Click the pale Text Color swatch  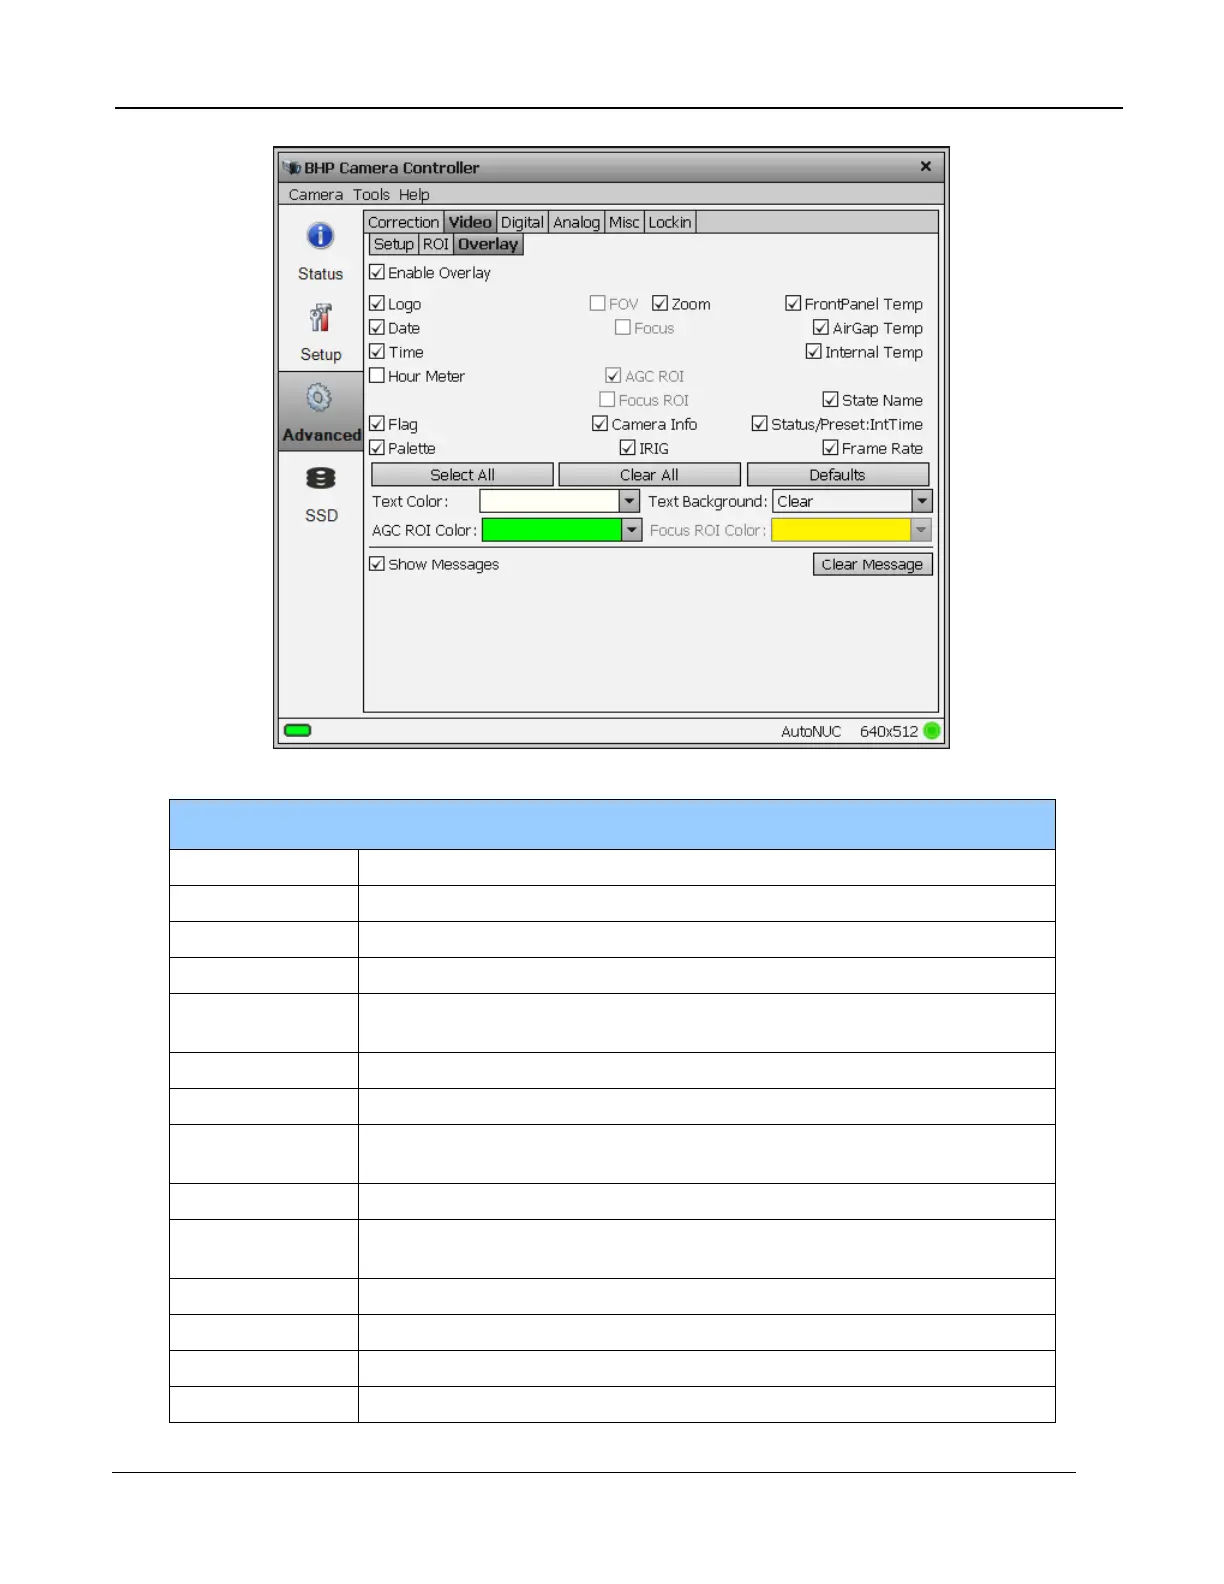(549, 501)
